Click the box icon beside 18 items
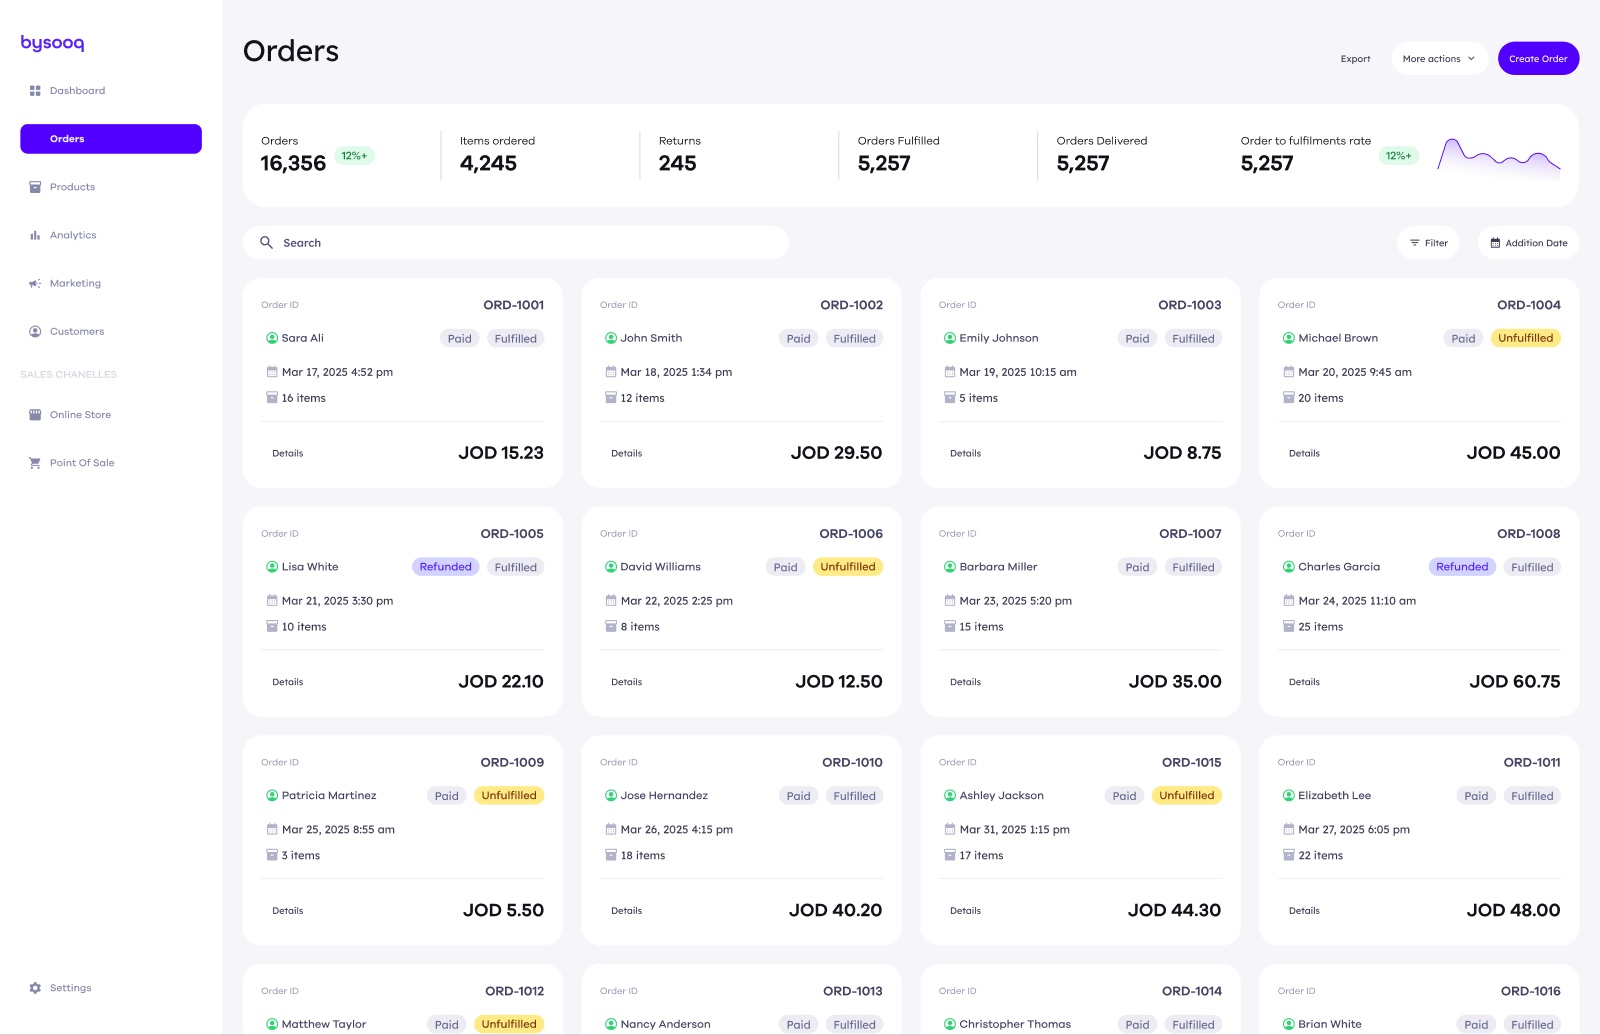Screen dimensions: 1600x1035 pos(611,856)
